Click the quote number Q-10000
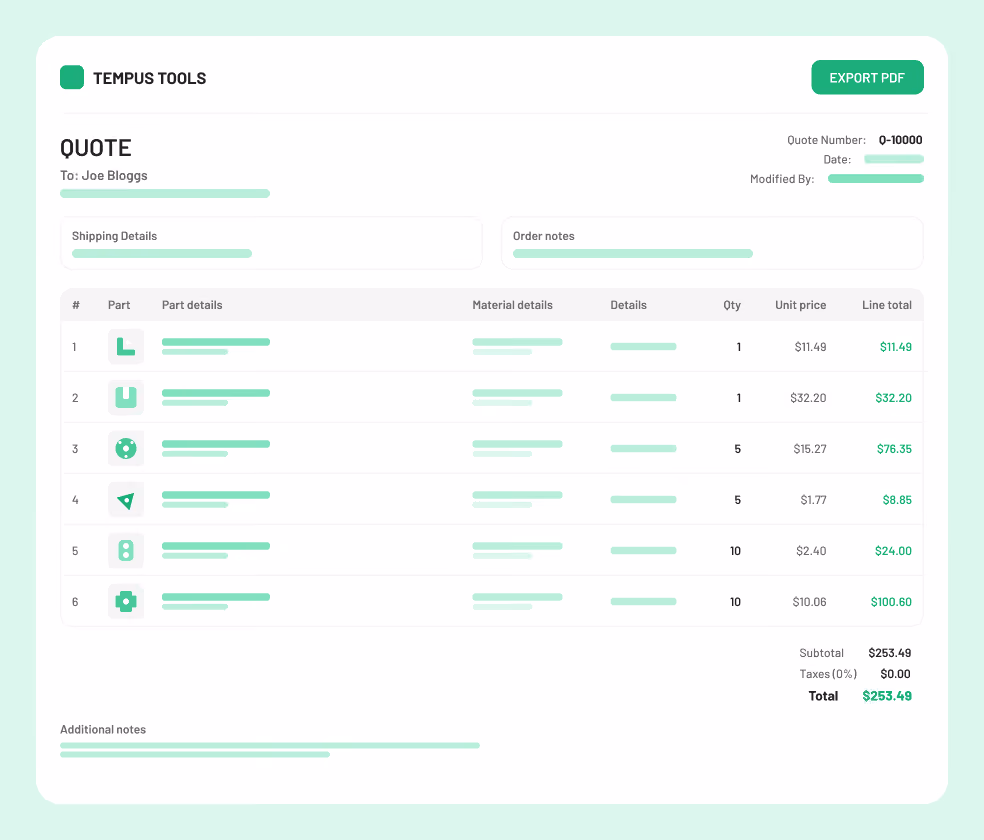This screenshot has width=984, height=840. 901,140
